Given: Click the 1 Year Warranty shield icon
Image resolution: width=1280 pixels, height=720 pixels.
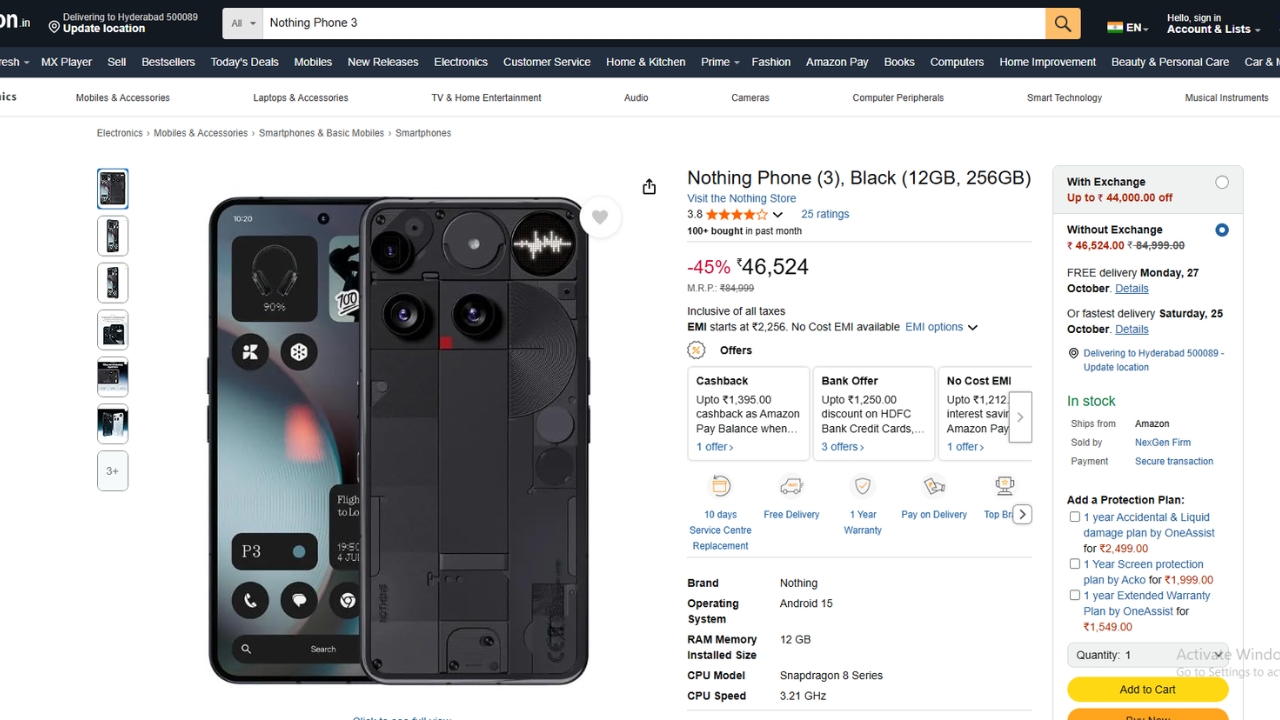Looking at the screenshot, I should point(862,487).
